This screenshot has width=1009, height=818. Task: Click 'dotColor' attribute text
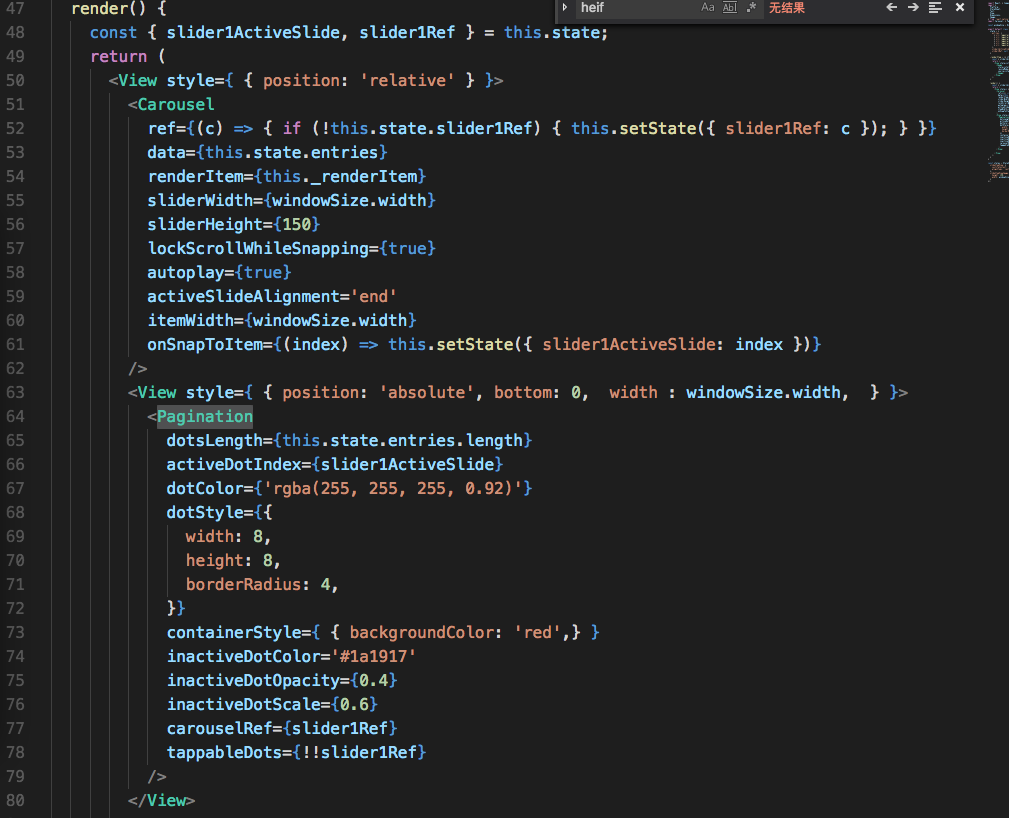(205, 488)
